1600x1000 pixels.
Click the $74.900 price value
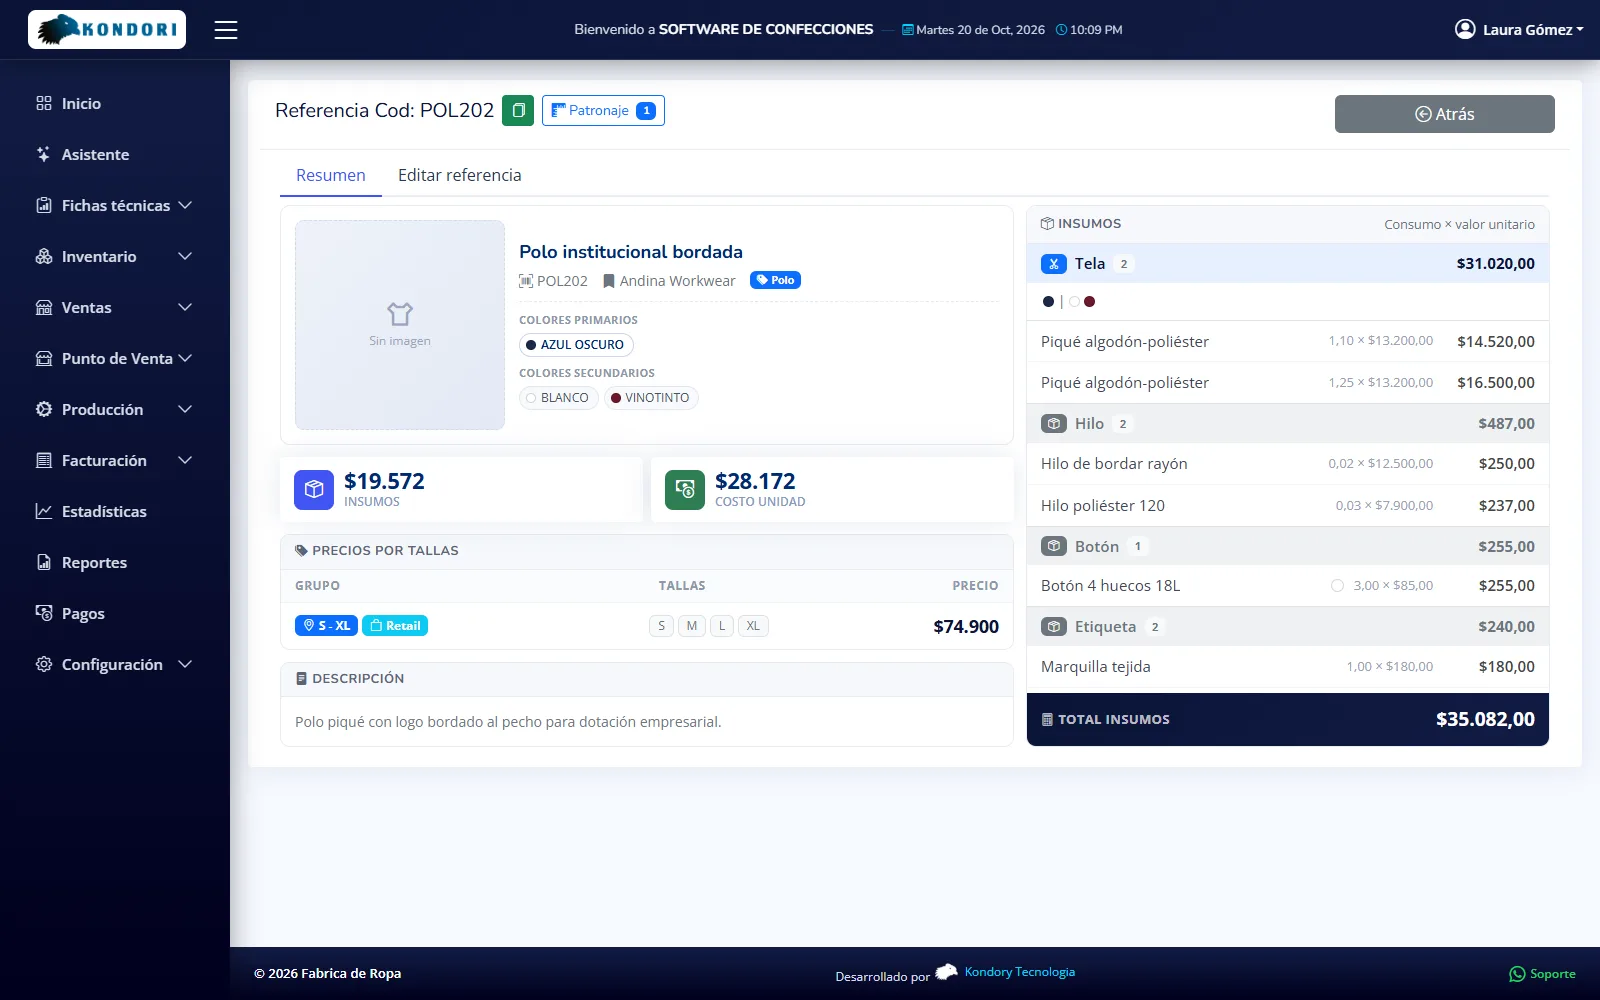[x=966, y=626]
